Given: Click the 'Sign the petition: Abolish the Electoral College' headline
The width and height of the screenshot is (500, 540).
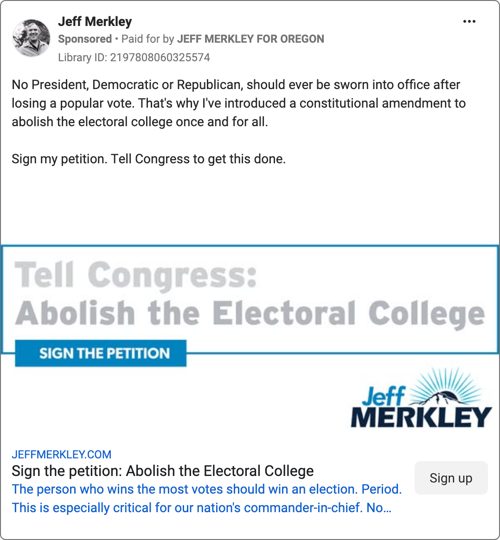Looking at the screenshot, I should [163, 471].
